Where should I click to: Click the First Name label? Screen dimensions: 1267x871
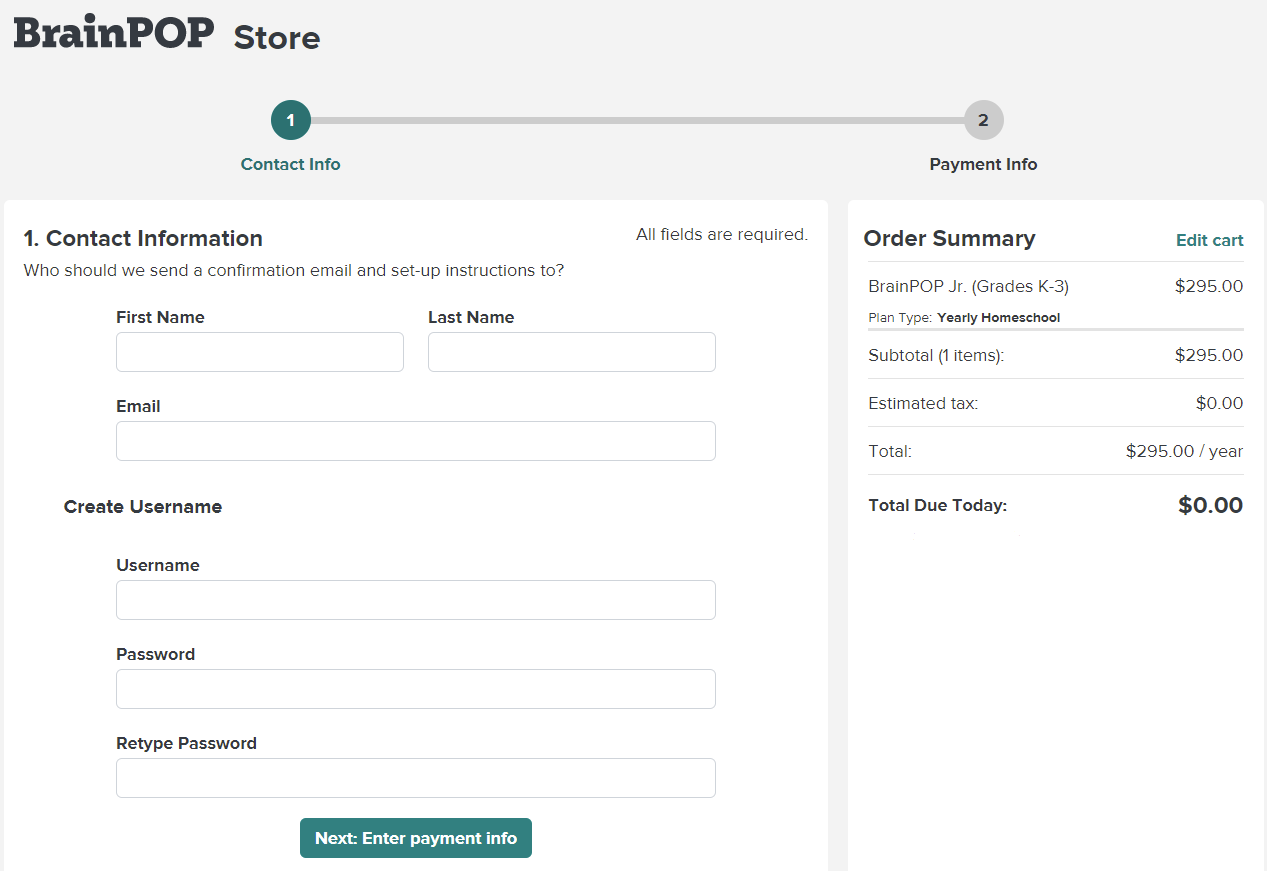[160, 317]
